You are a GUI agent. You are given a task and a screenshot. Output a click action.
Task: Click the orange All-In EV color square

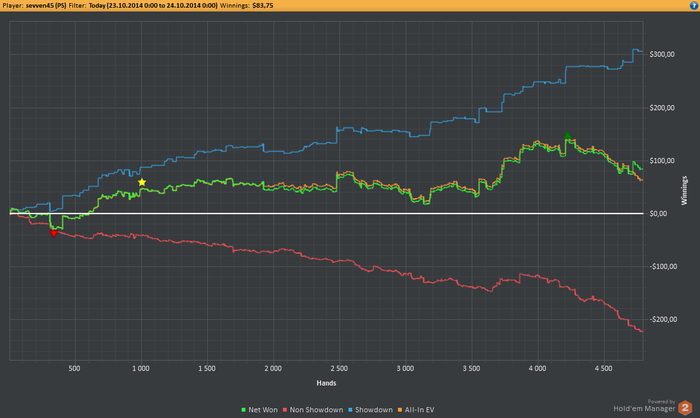click(x=400, y=410)
